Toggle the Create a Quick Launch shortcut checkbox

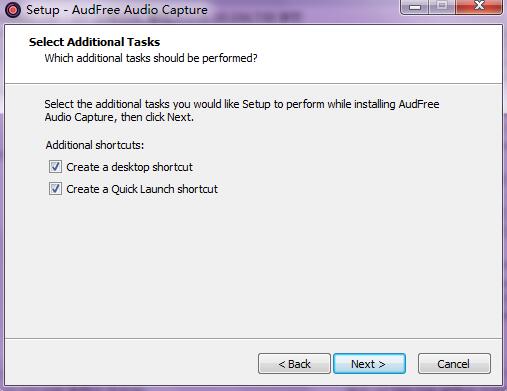(x=55, y=189)
